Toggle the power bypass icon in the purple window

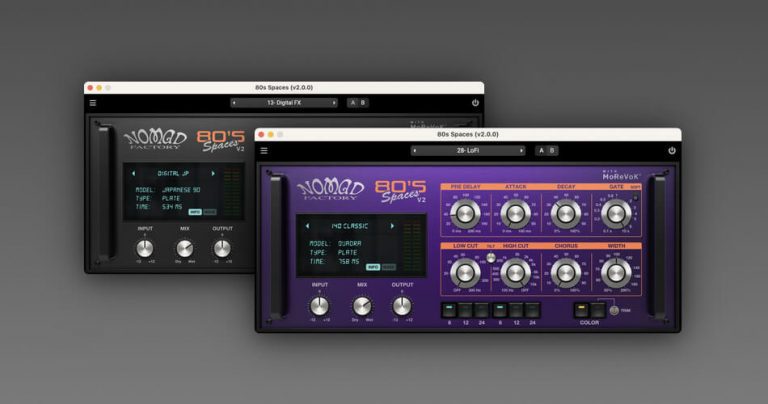point(672,151)
